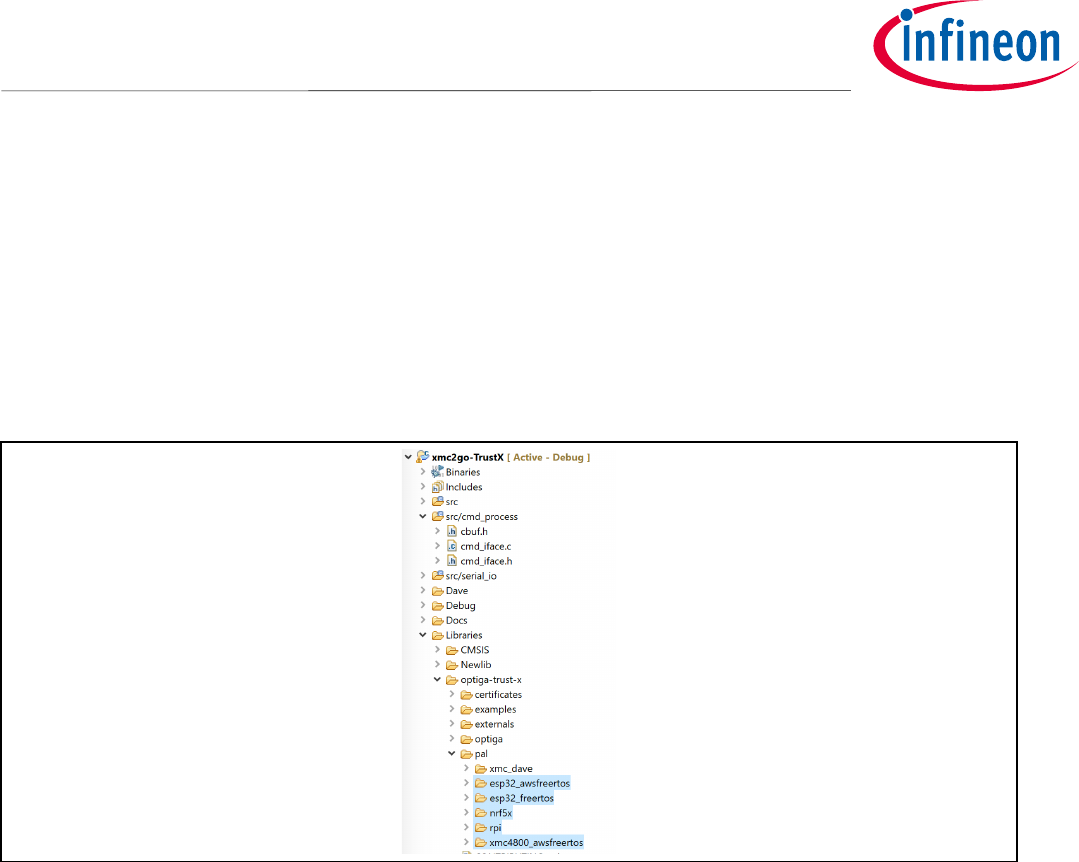Viewport: 1079px width, 862px height.
Task: Expand the Binaries node
Action: click(423, 472)
